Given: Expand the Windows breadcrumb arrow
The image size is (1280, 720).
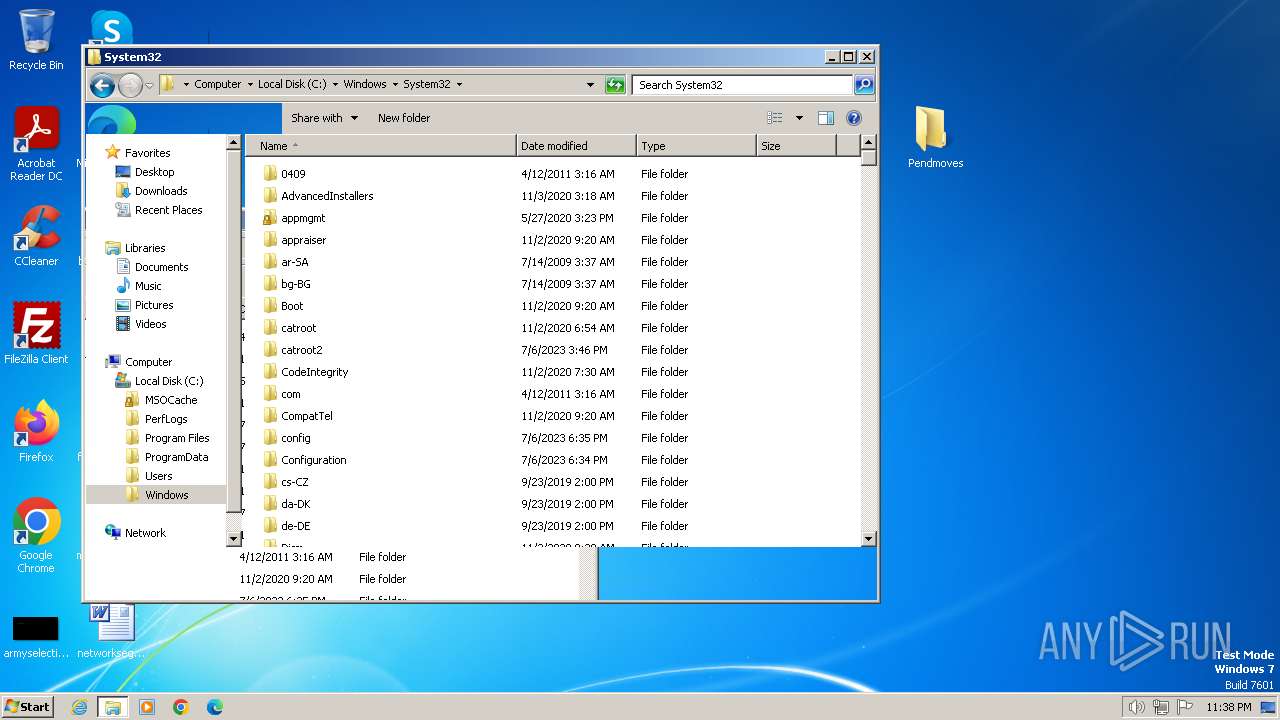Looking at the screenshot, I should 395,85.
